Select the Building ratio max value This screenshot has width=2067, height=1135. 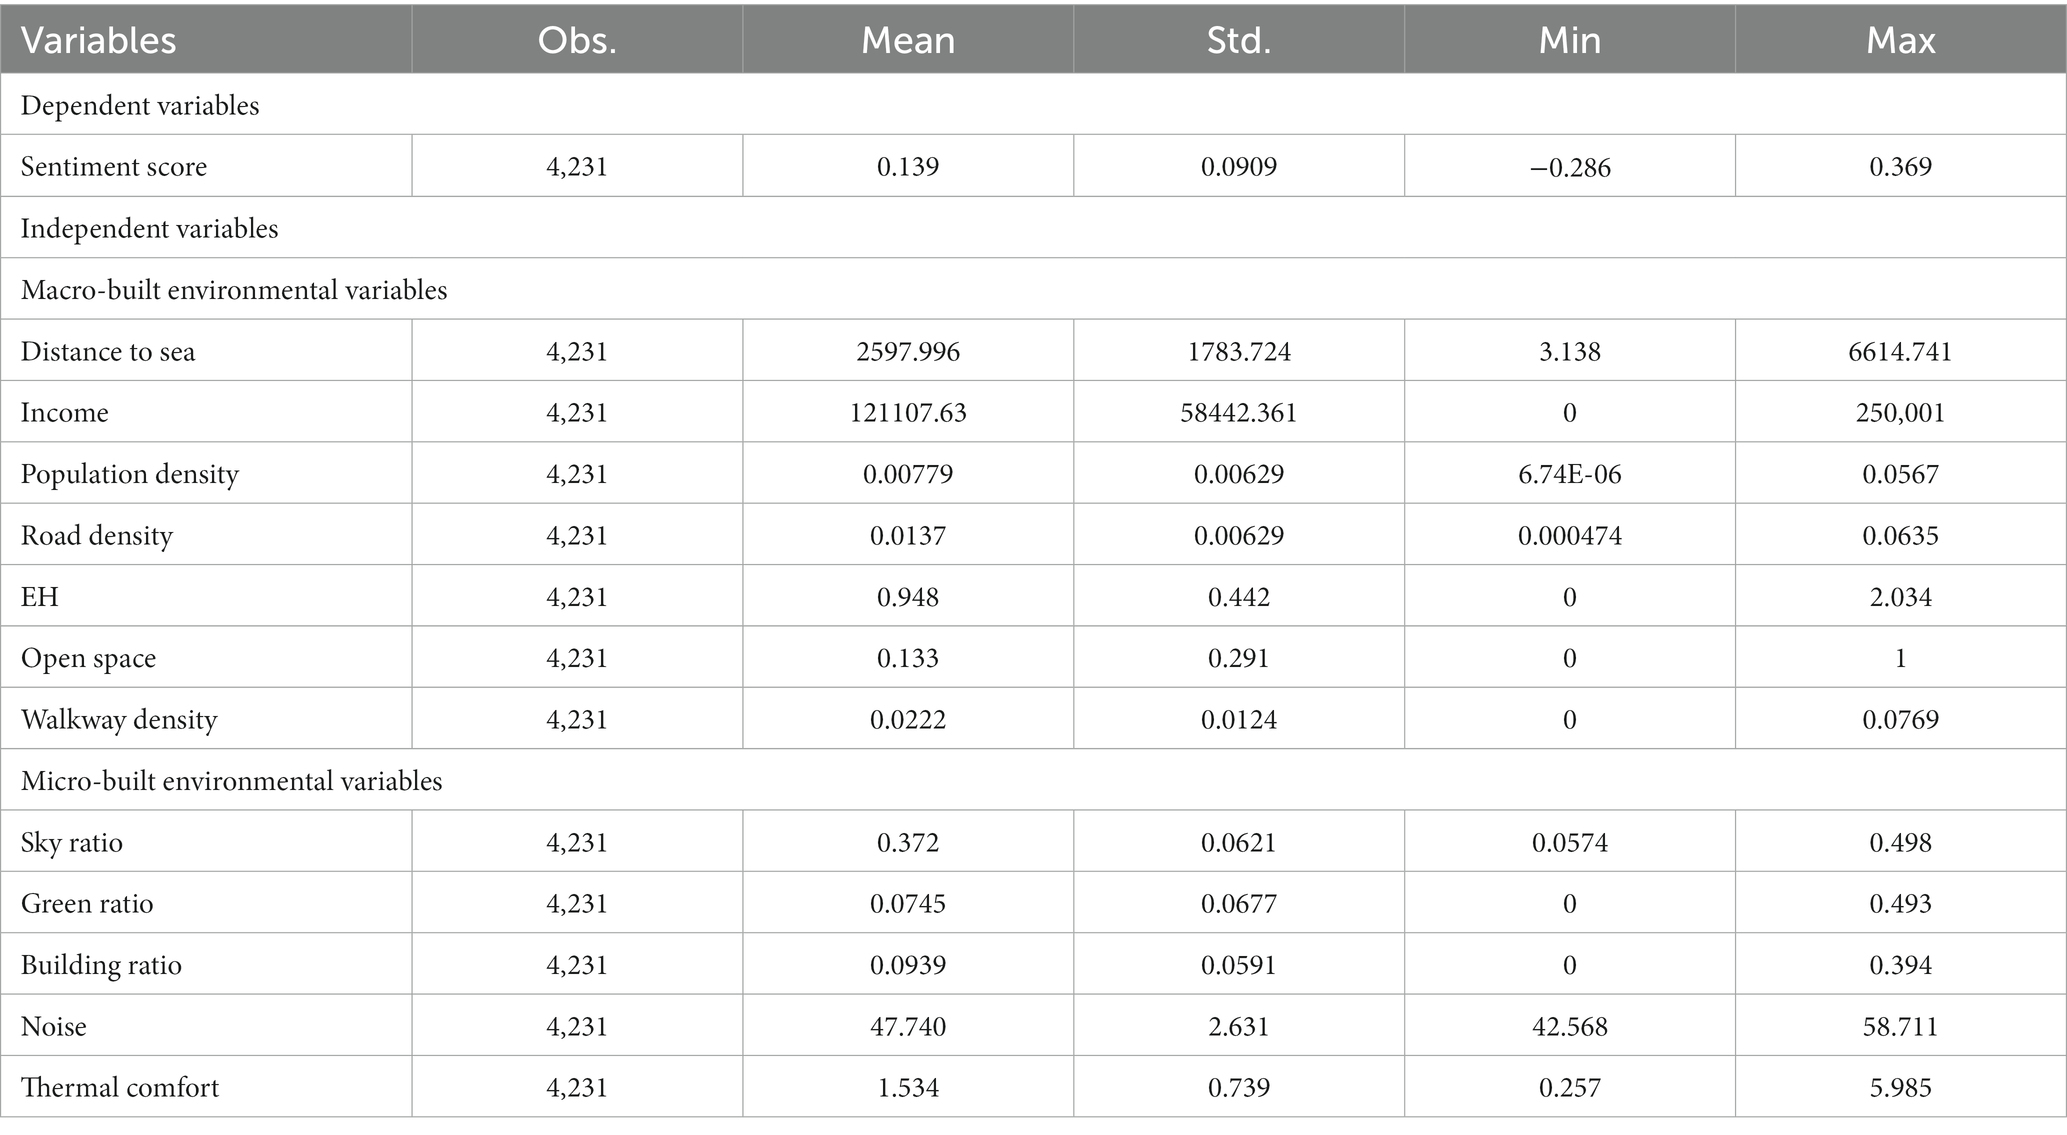pyautogui.click(x=1901, y=965)
